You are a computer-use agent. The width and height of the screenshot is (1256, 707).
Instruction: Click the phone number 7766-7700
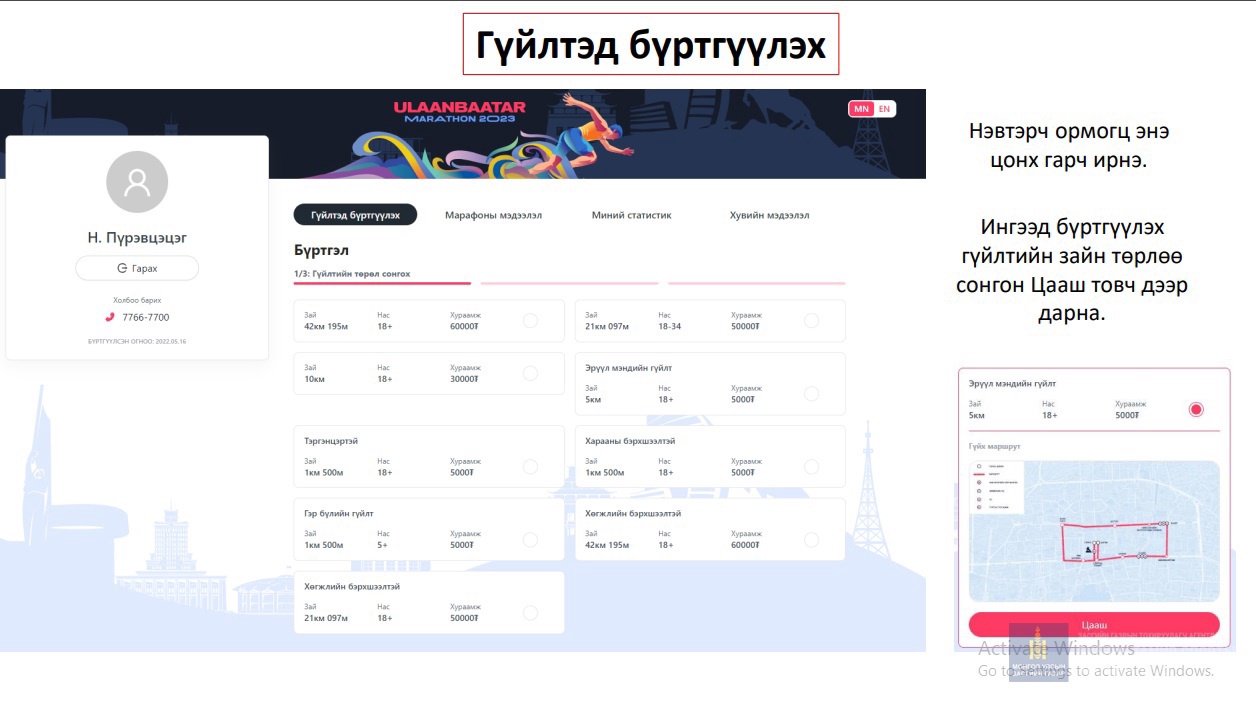[x=146, y=317]
